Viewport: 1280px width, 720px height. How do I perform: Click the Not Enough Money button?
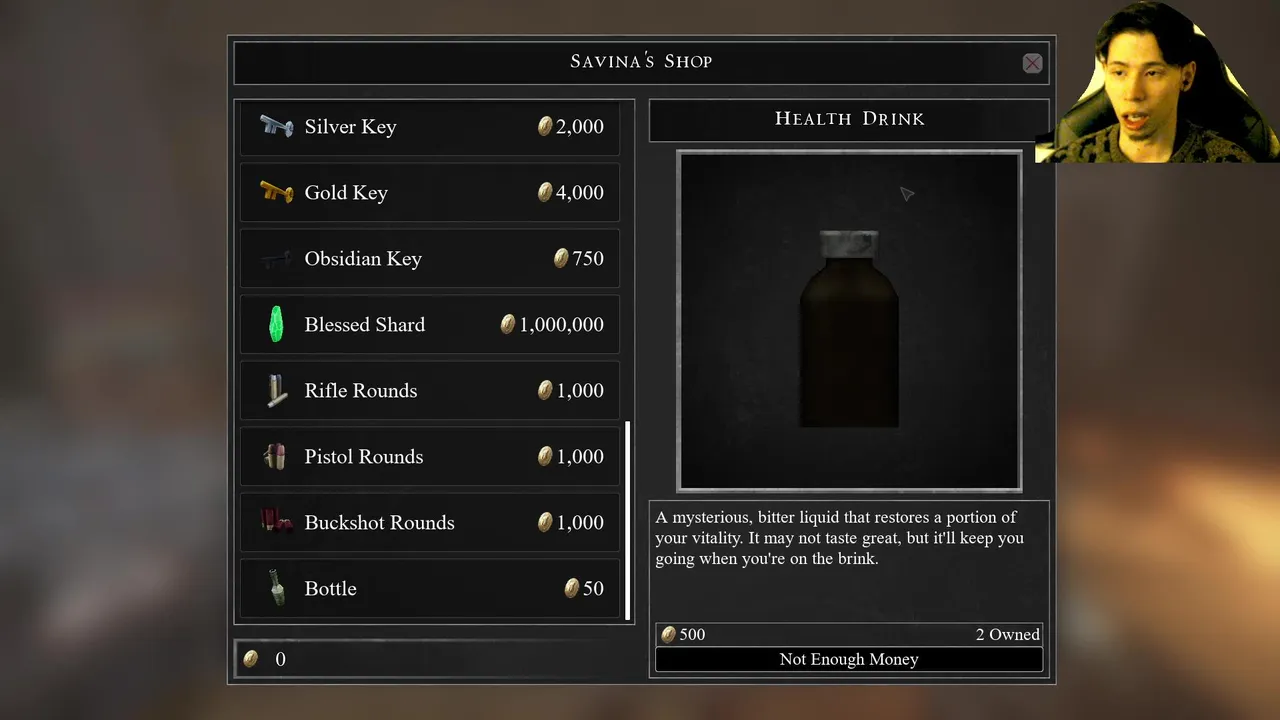pos(849,659)
